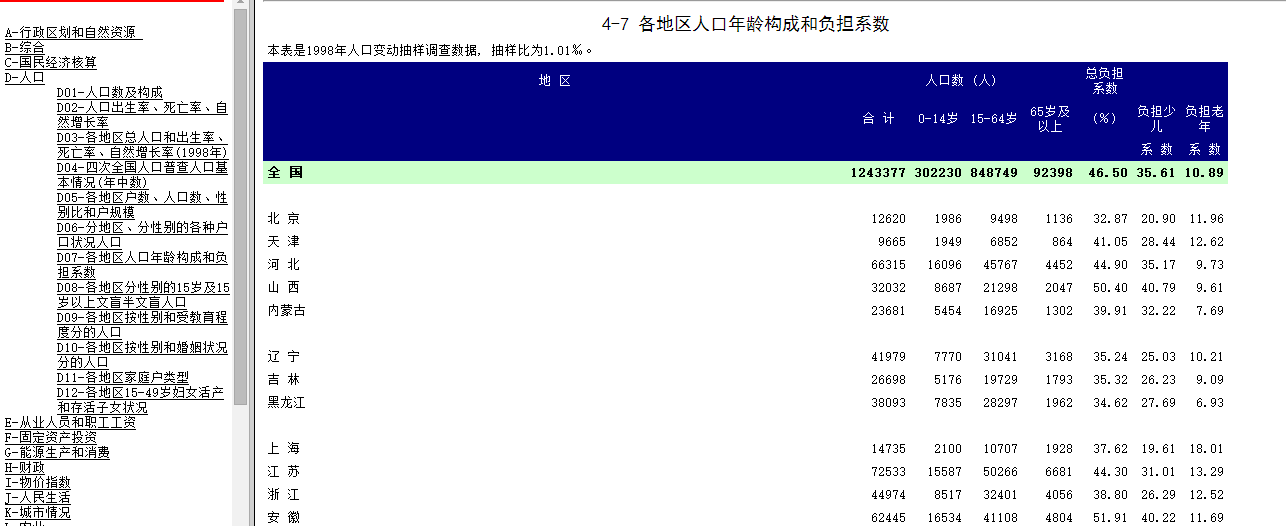Click the 天津 row label
Screen dimensions: 1286x526
point(283,242)
